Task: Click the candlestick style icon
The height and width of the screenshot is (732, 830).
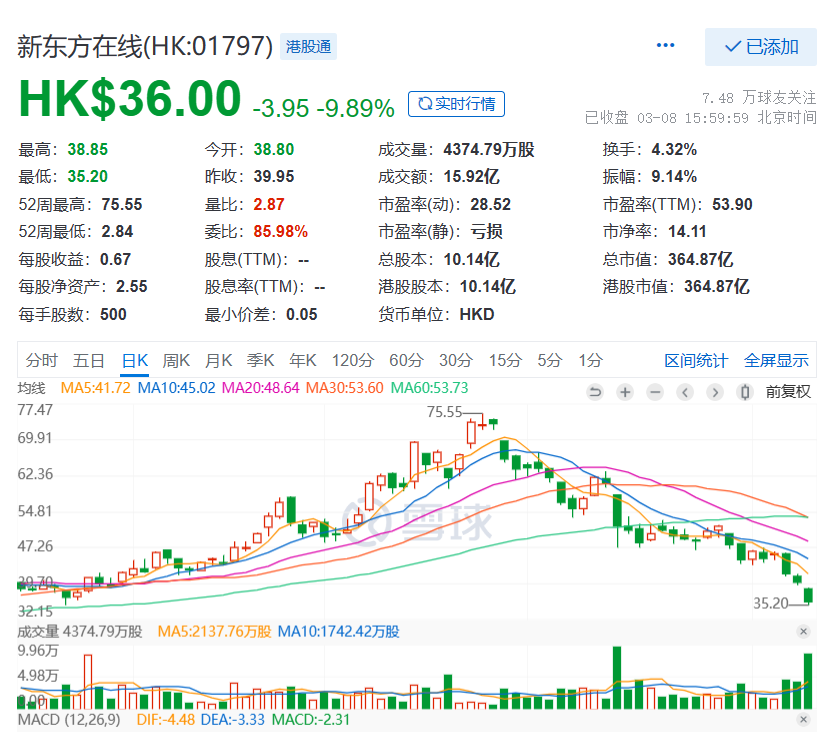Action: (744, 392)
